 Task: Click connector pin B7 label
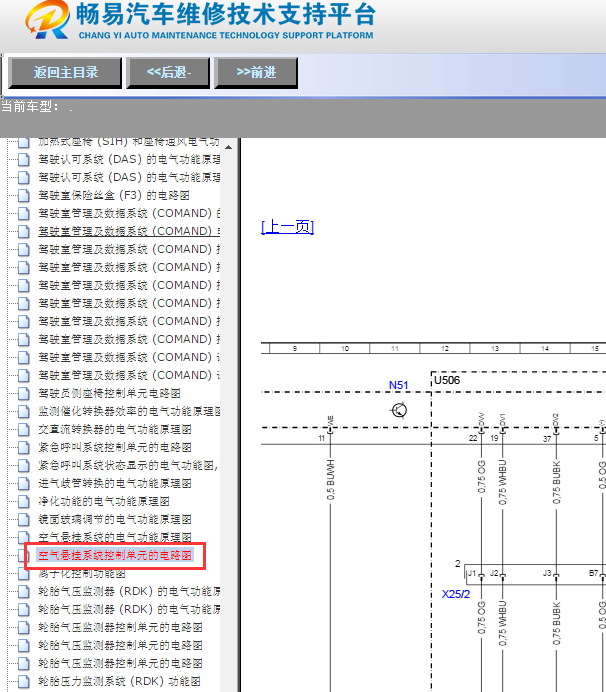click(x=594, y=573)
